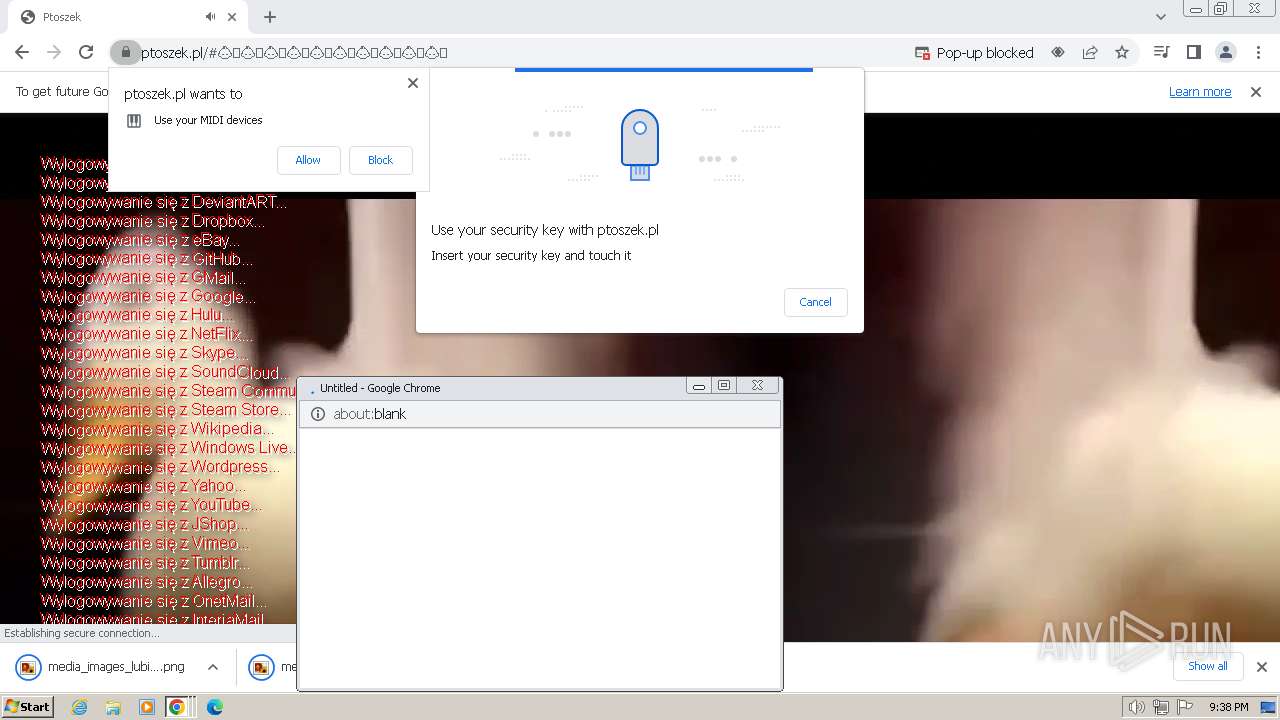The width and height of the screenshot is (1280, 720).
Task: Open the media player taskbar icon
Action: coord(147,707)
